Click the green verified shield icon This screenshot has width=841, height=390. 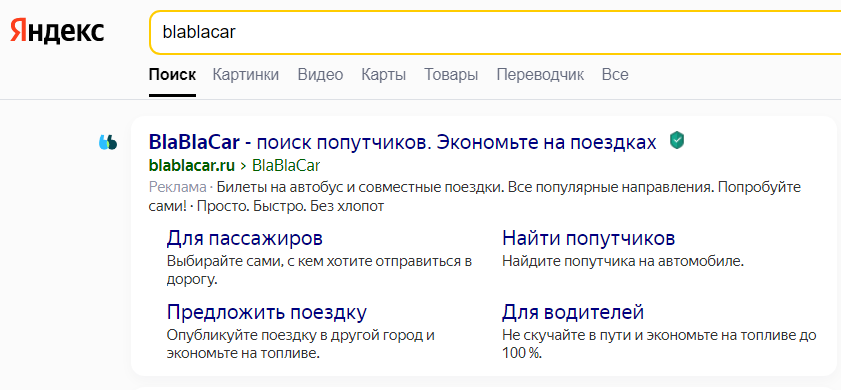(x=677, y=141)
